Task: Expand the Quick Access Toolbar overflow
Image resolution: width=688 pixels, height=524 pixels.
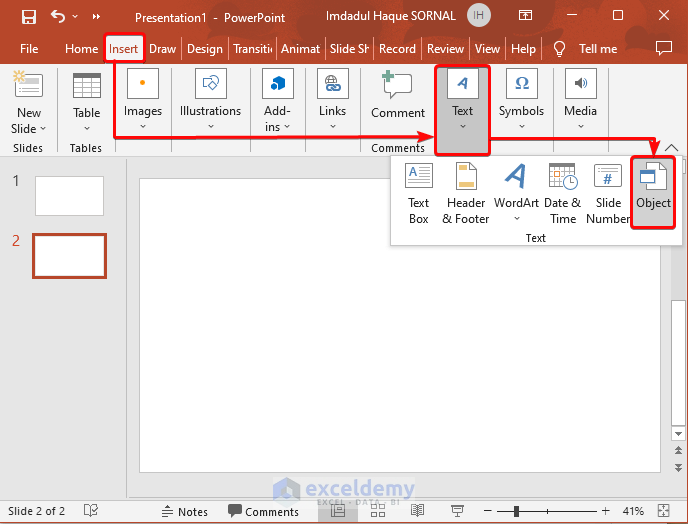Action: point(96,17)
